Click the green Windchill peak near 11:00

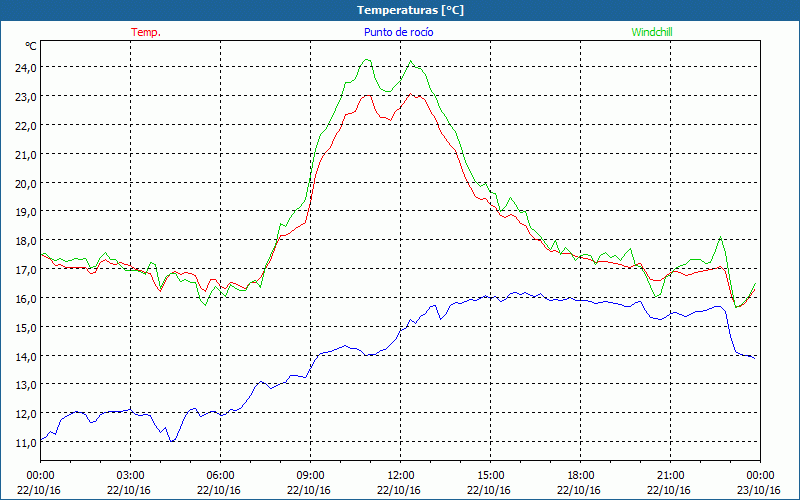tap(366, 60)
